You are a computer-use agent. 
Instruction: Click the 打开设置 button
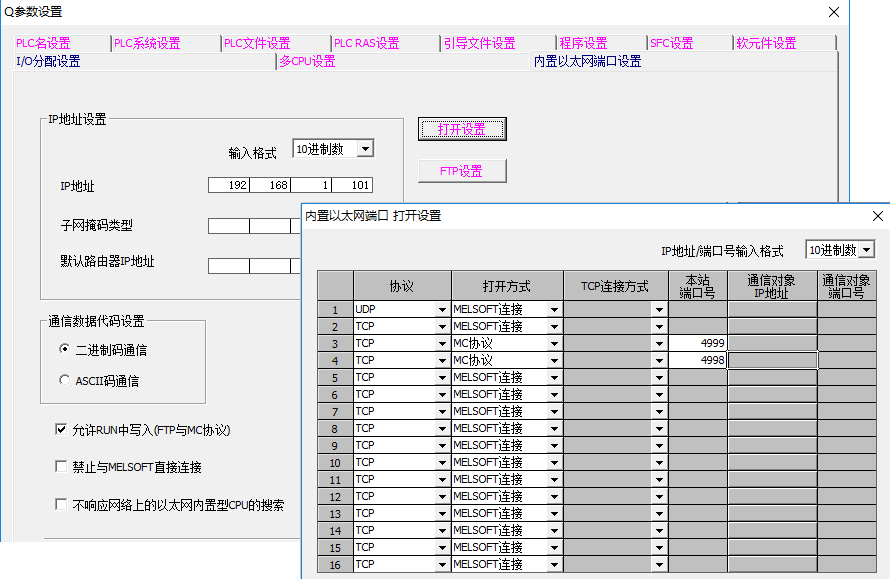pos(461,129)
